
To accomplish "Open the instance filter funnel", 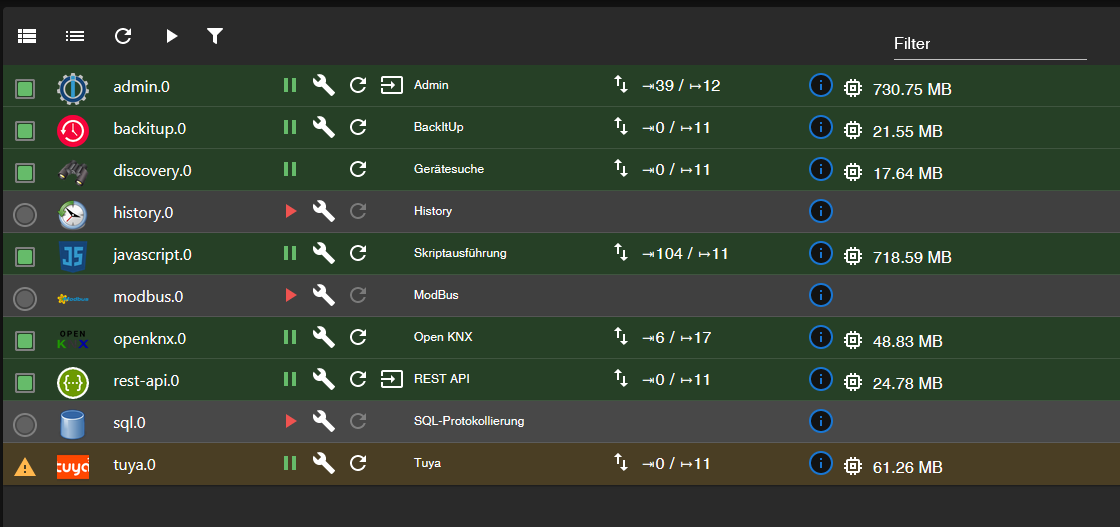I will 215,36.
